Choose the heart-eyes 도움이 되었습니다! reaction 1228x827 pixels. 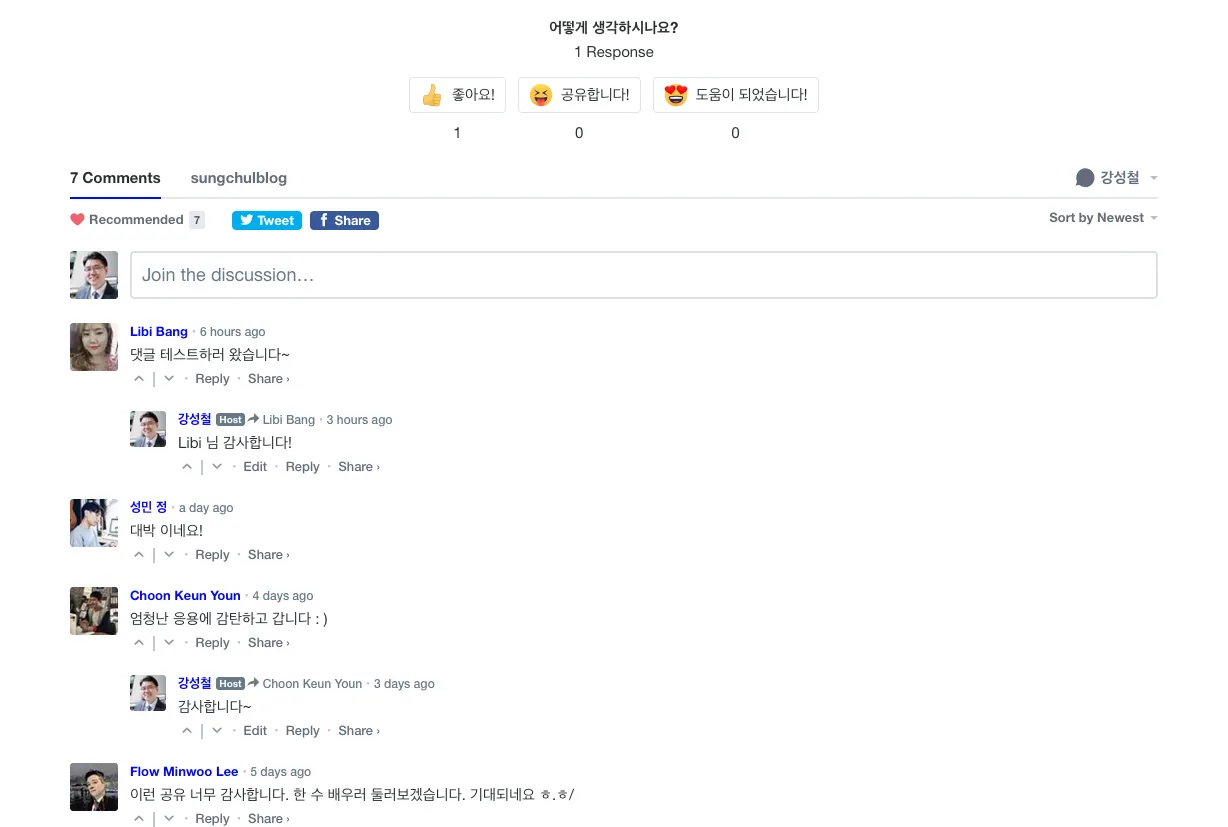tap(736, 95)
